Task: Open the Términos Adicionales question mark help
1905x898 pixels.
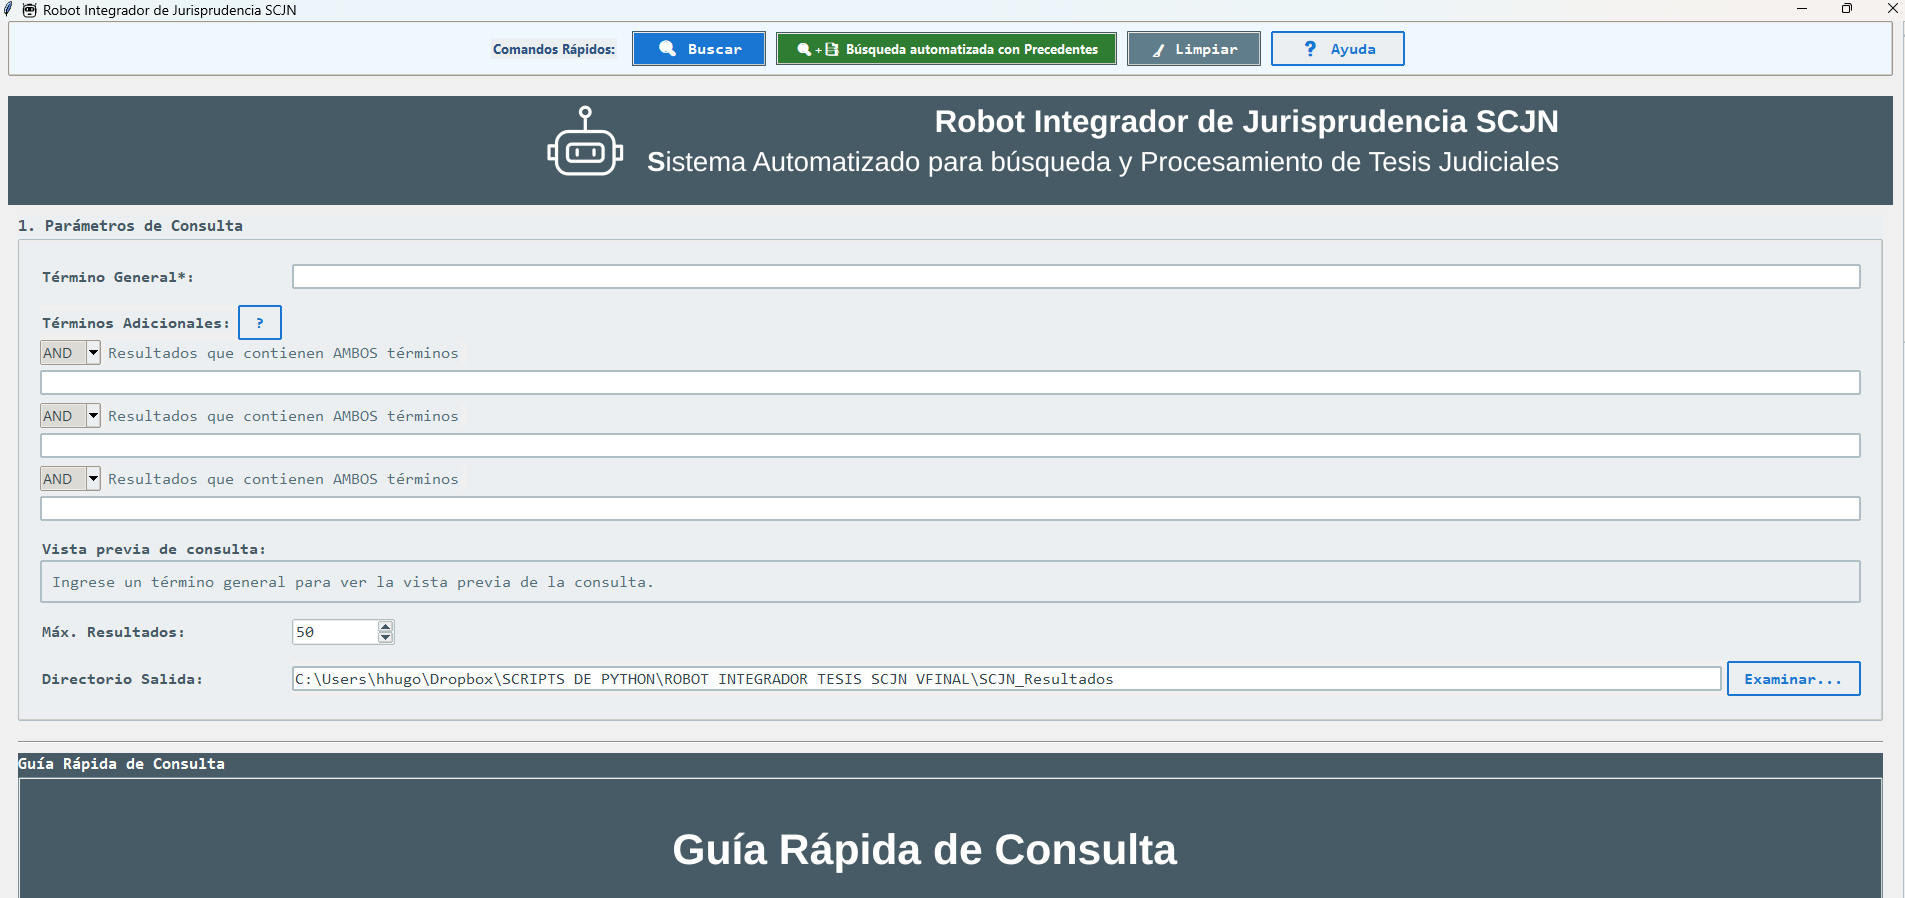Action: [260, 323]
